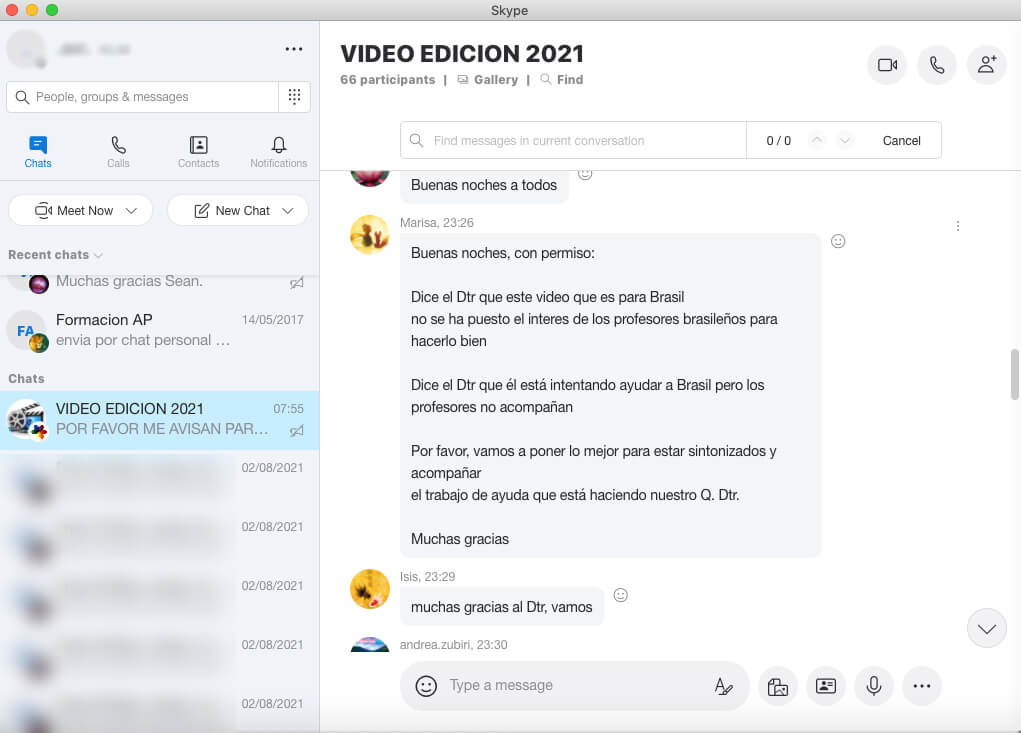This screenshot has width=1021, height=733.
Task: Expand the New Chat dropdown
Action: pos(288,211)
